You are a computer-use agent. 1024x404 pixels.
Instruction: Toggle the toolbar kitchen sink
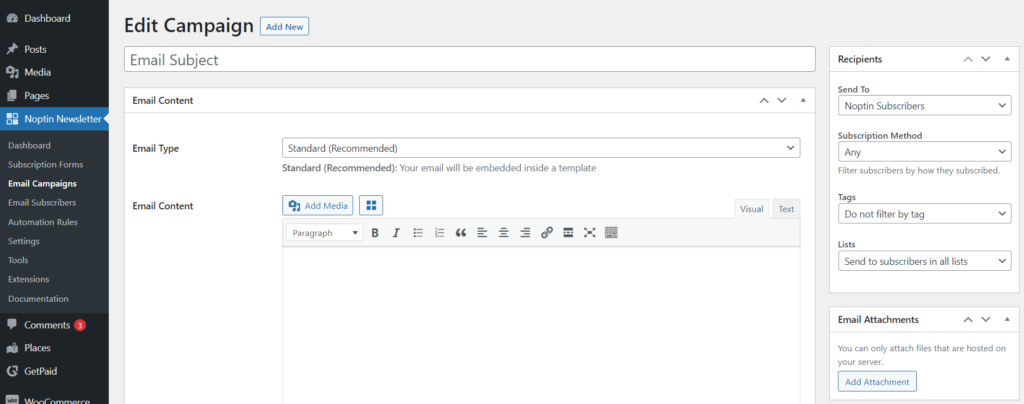click(x=611, y=232)
